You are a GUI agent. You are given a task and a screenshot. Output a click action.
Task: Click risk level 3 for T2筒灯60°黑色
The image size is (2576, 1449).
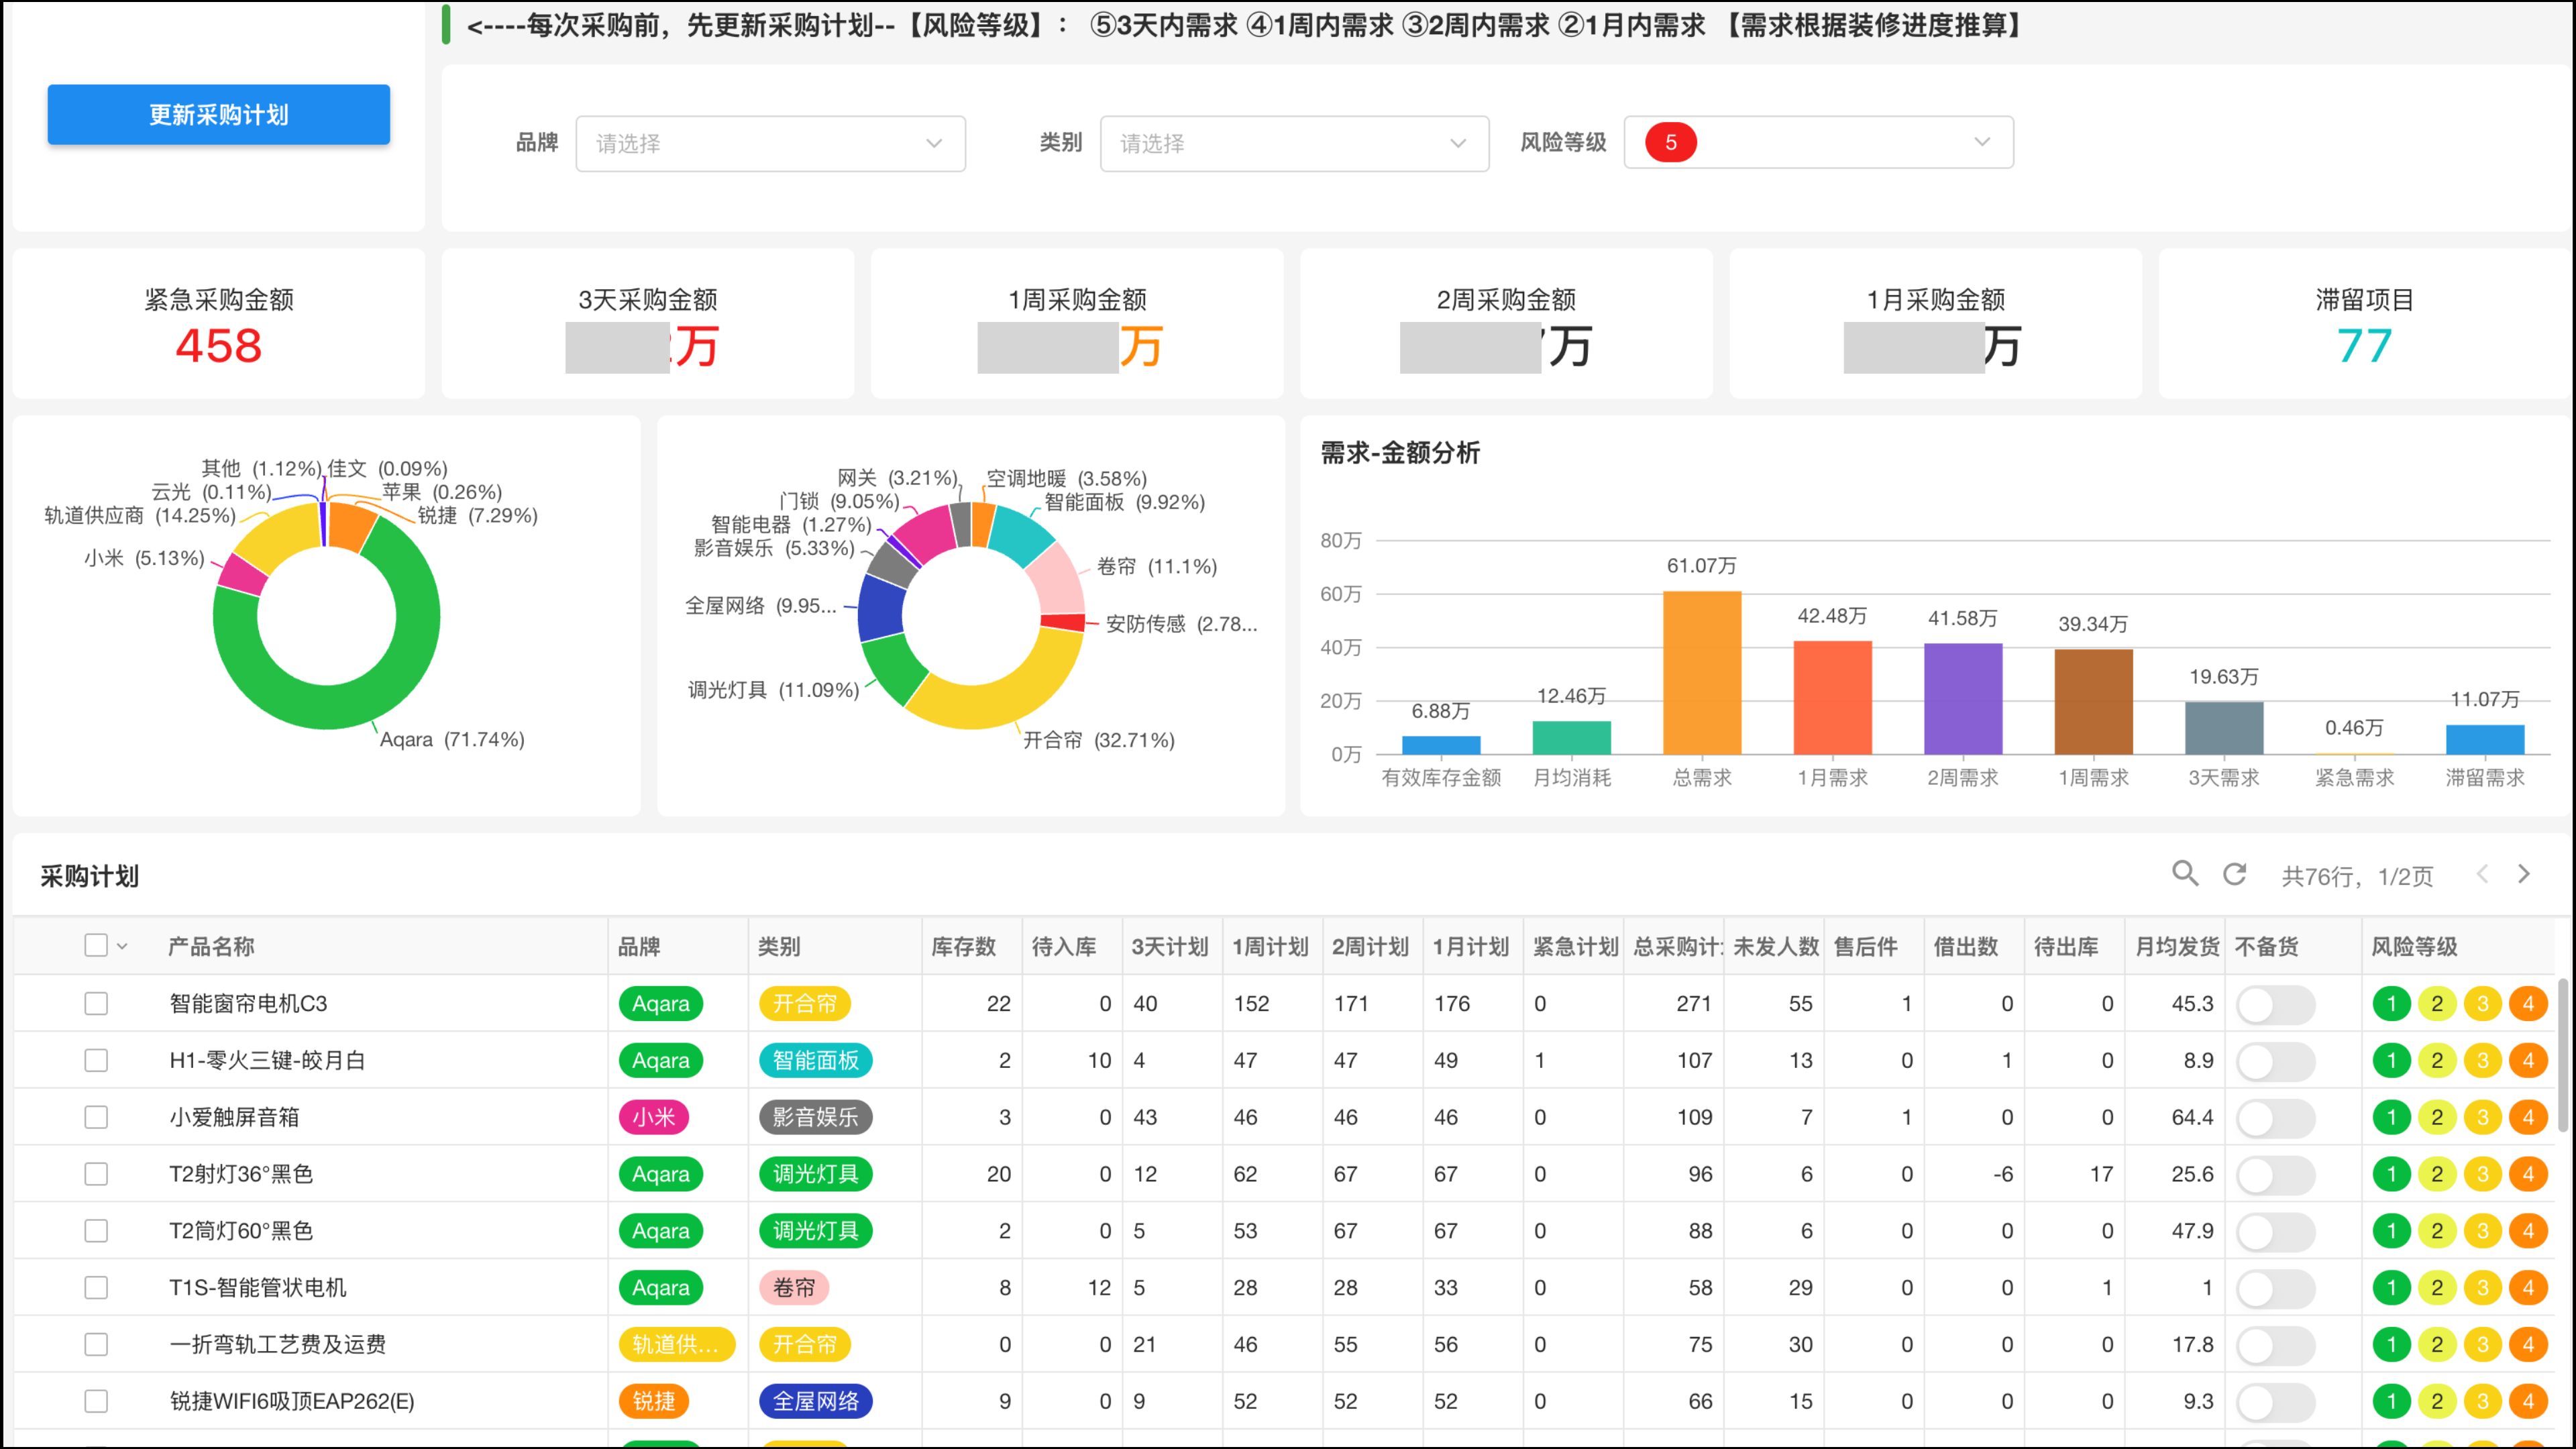tap(2483, 1232)
